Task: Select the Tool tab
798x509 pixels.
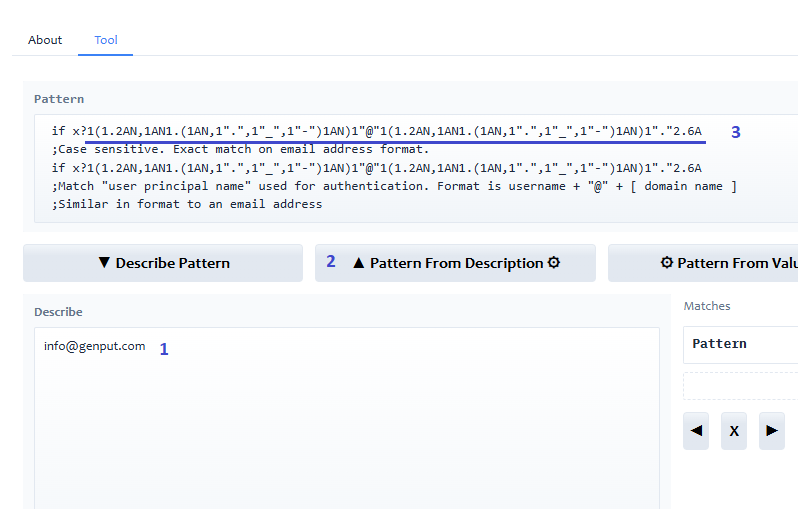Action: click(106, 40)
